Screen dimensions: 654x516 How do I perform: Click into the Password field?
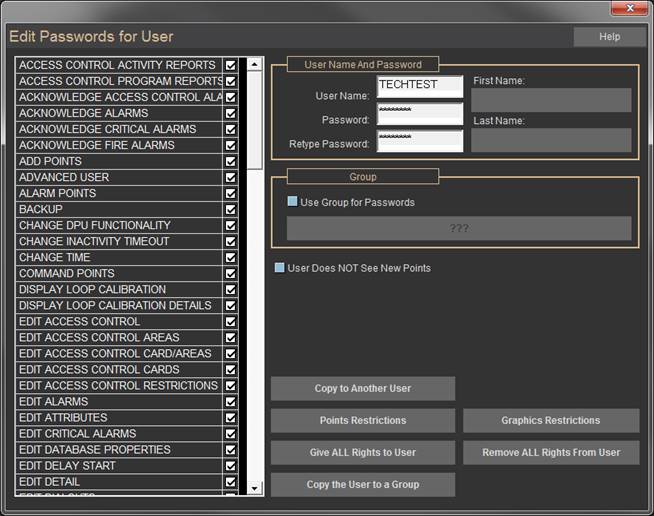[419, 114]
